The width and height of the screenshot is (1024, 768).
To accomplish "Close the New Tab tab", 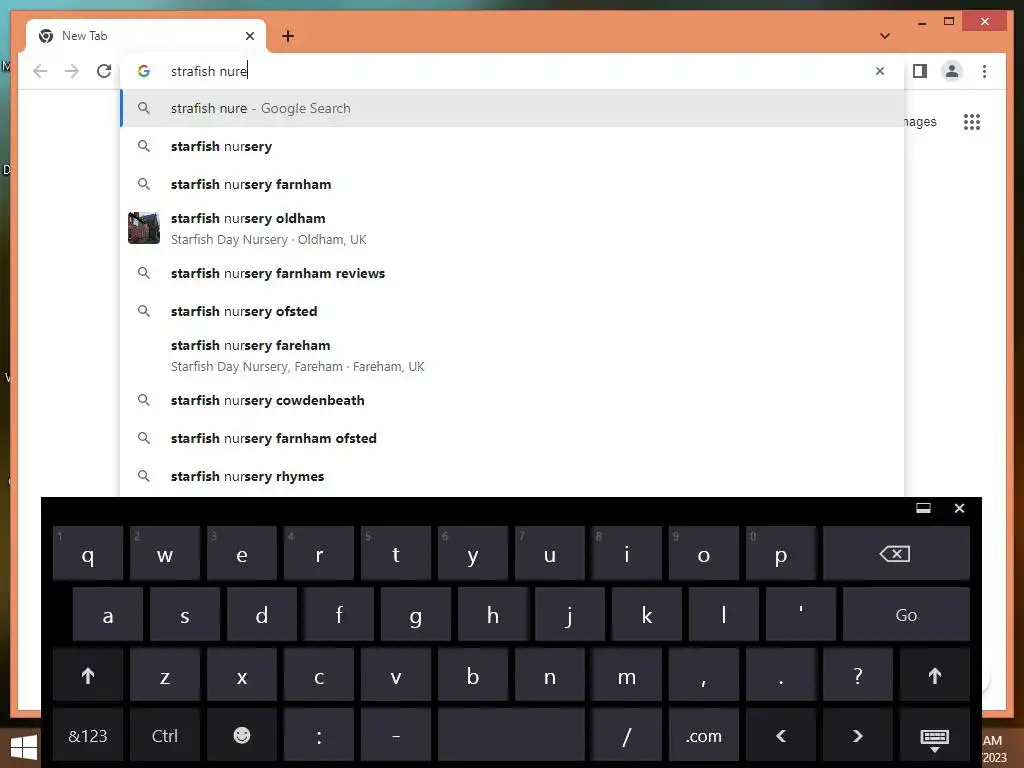I will tap(249, 36).
